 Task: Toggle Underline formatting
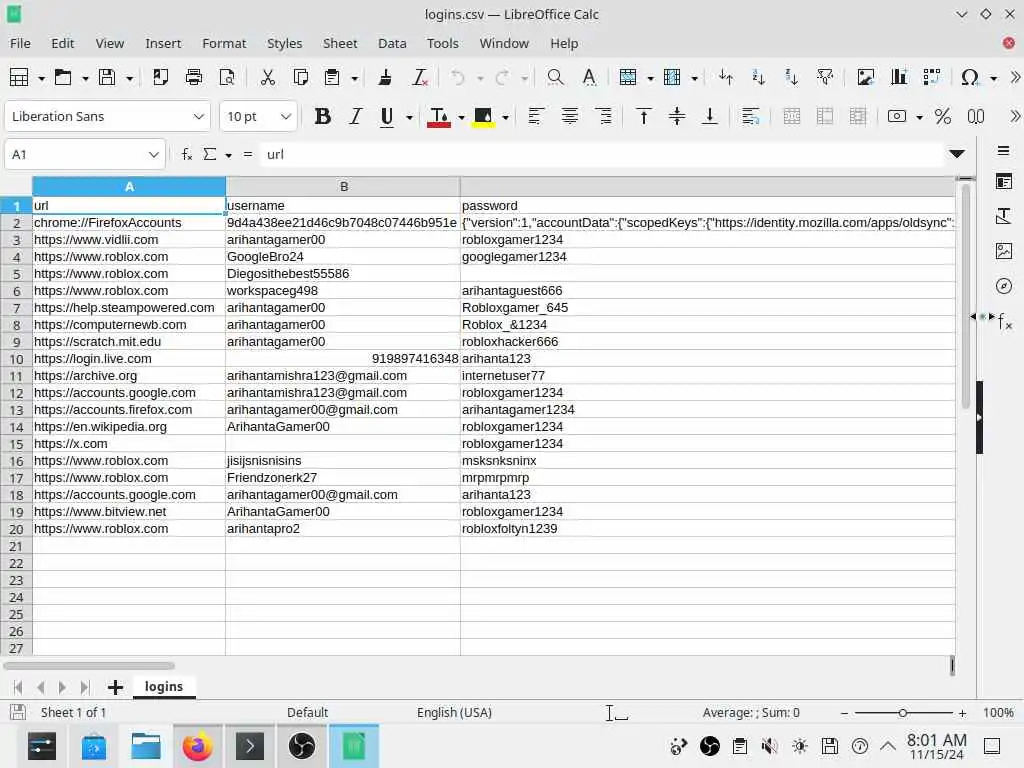(387, 116)
